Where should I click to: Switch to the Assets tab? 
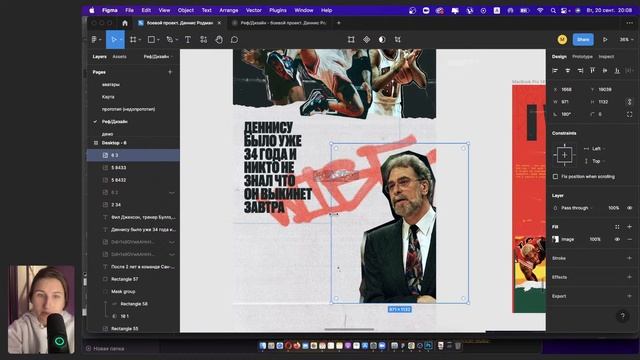[119, 57]
